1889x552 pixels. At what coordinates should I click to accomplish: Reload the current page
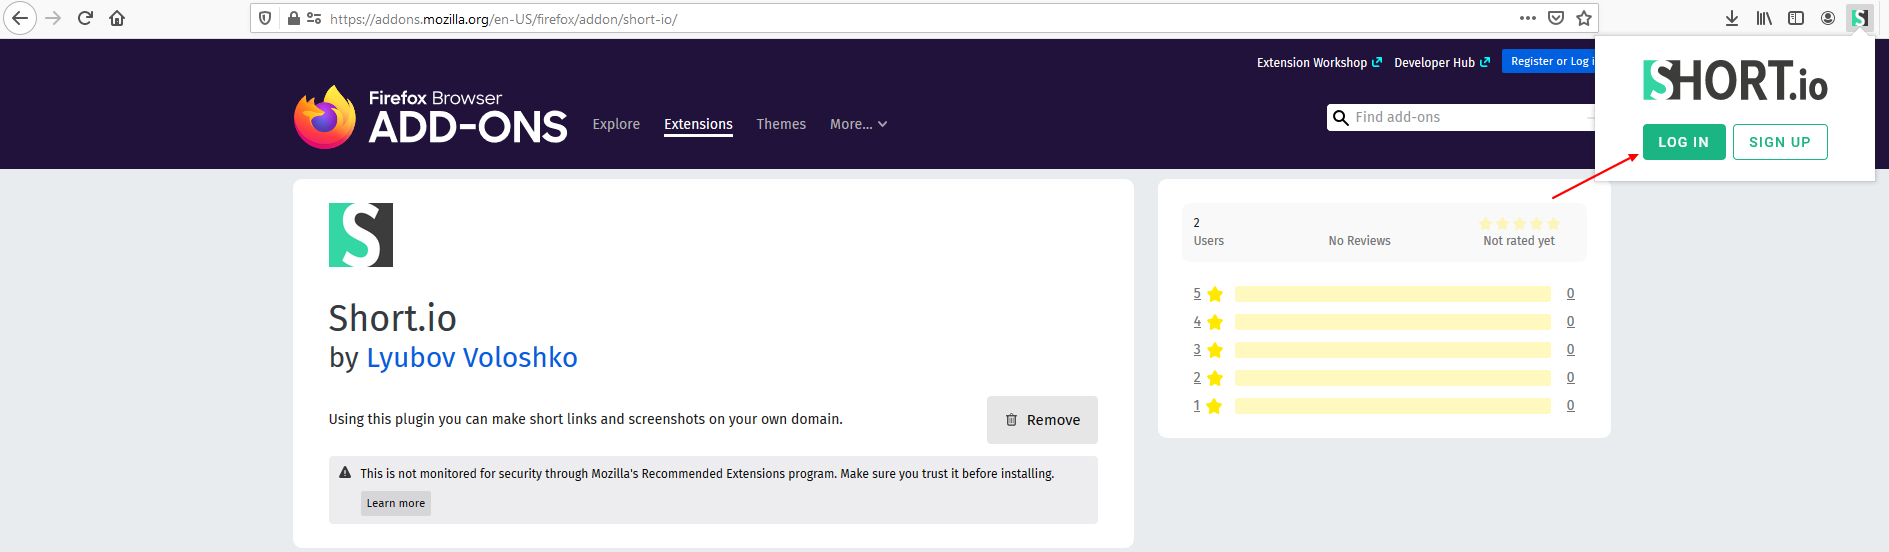(x=85, y=18)
